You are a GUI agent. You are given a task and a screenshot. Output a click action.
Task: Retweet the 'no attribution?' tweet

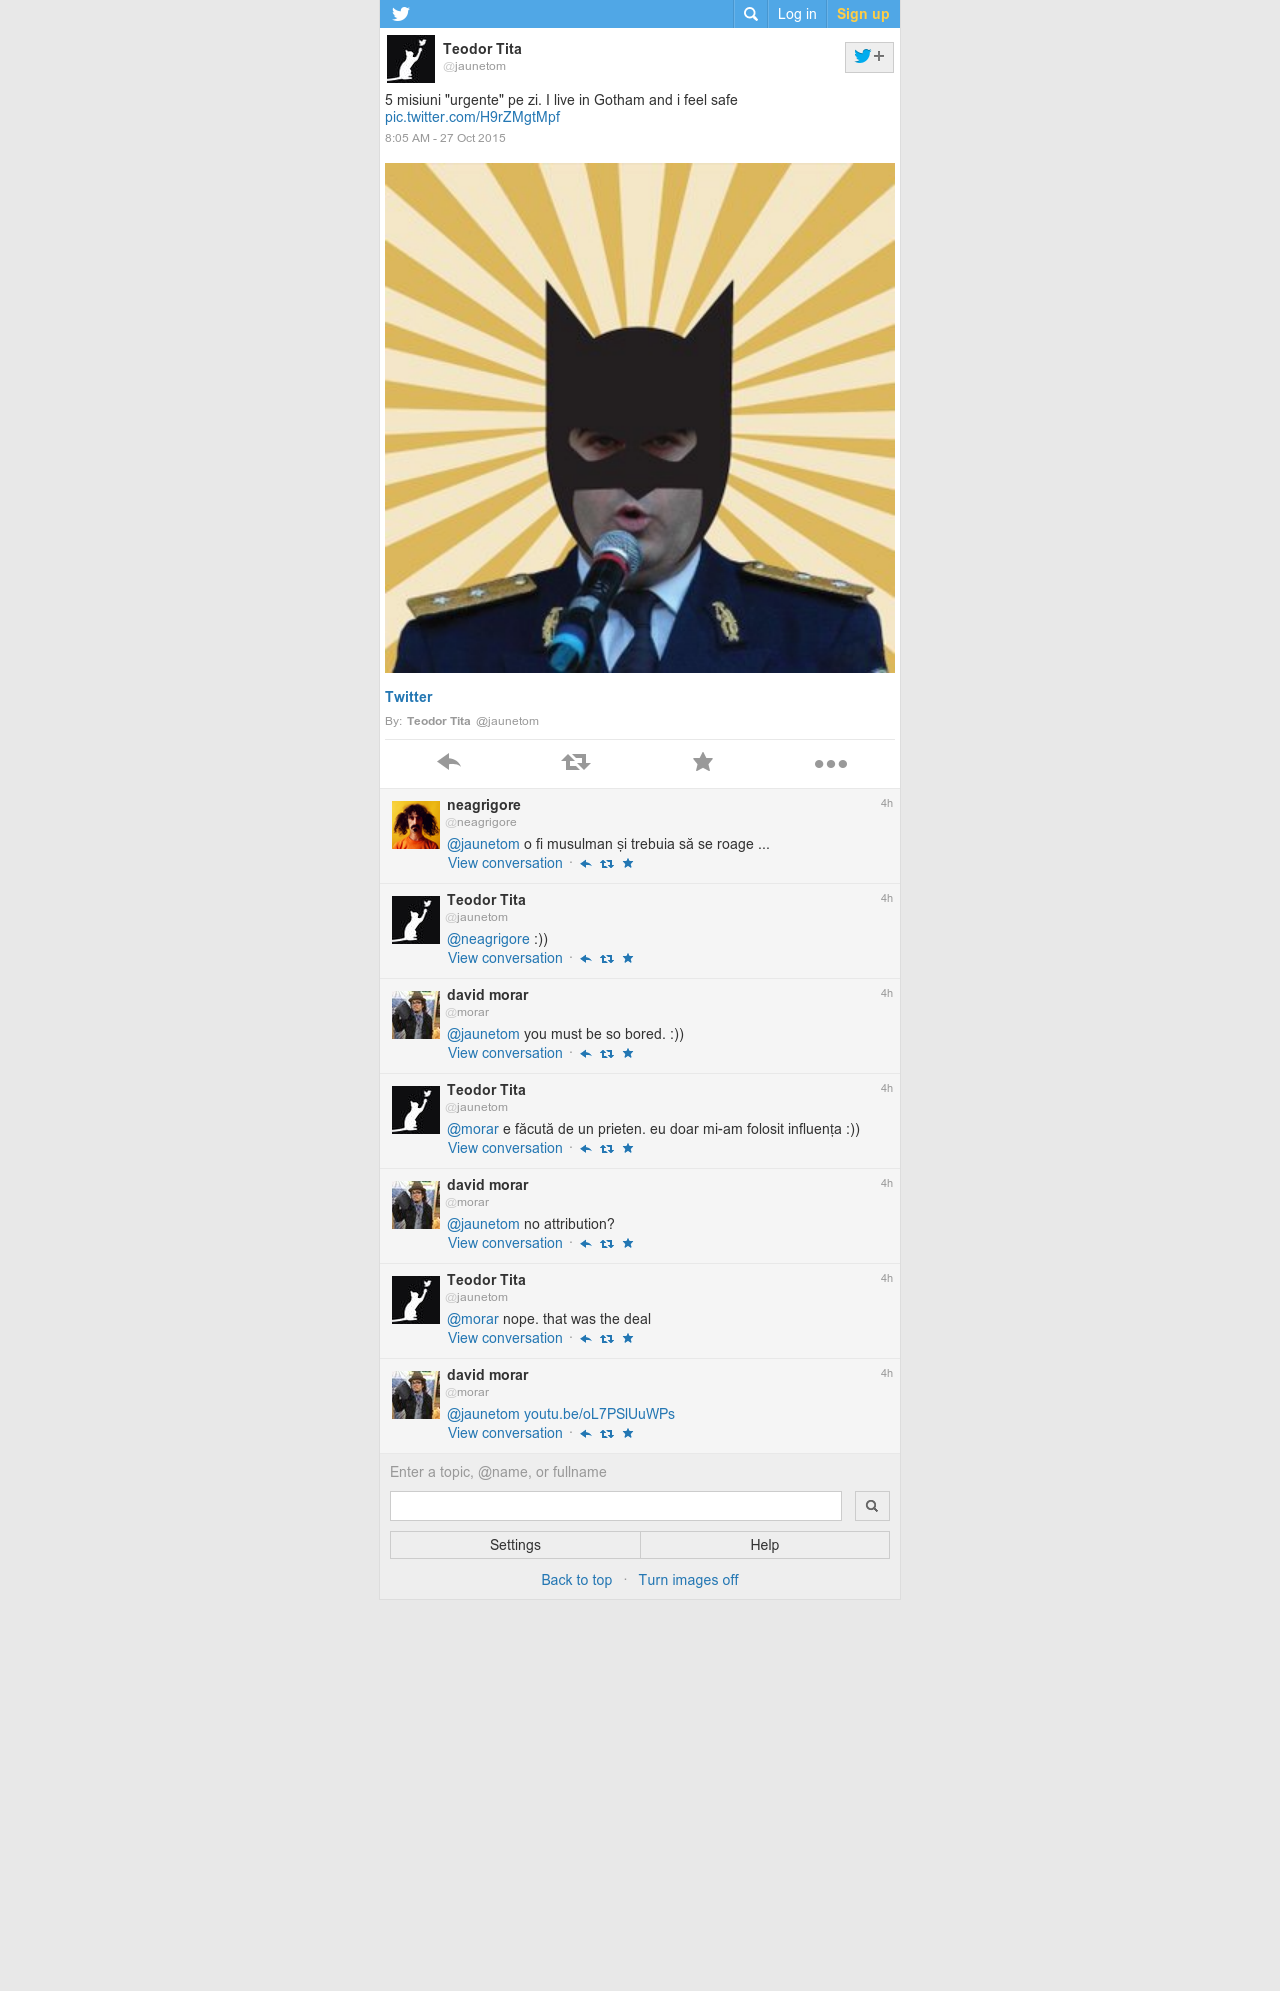click(607, 1244)
